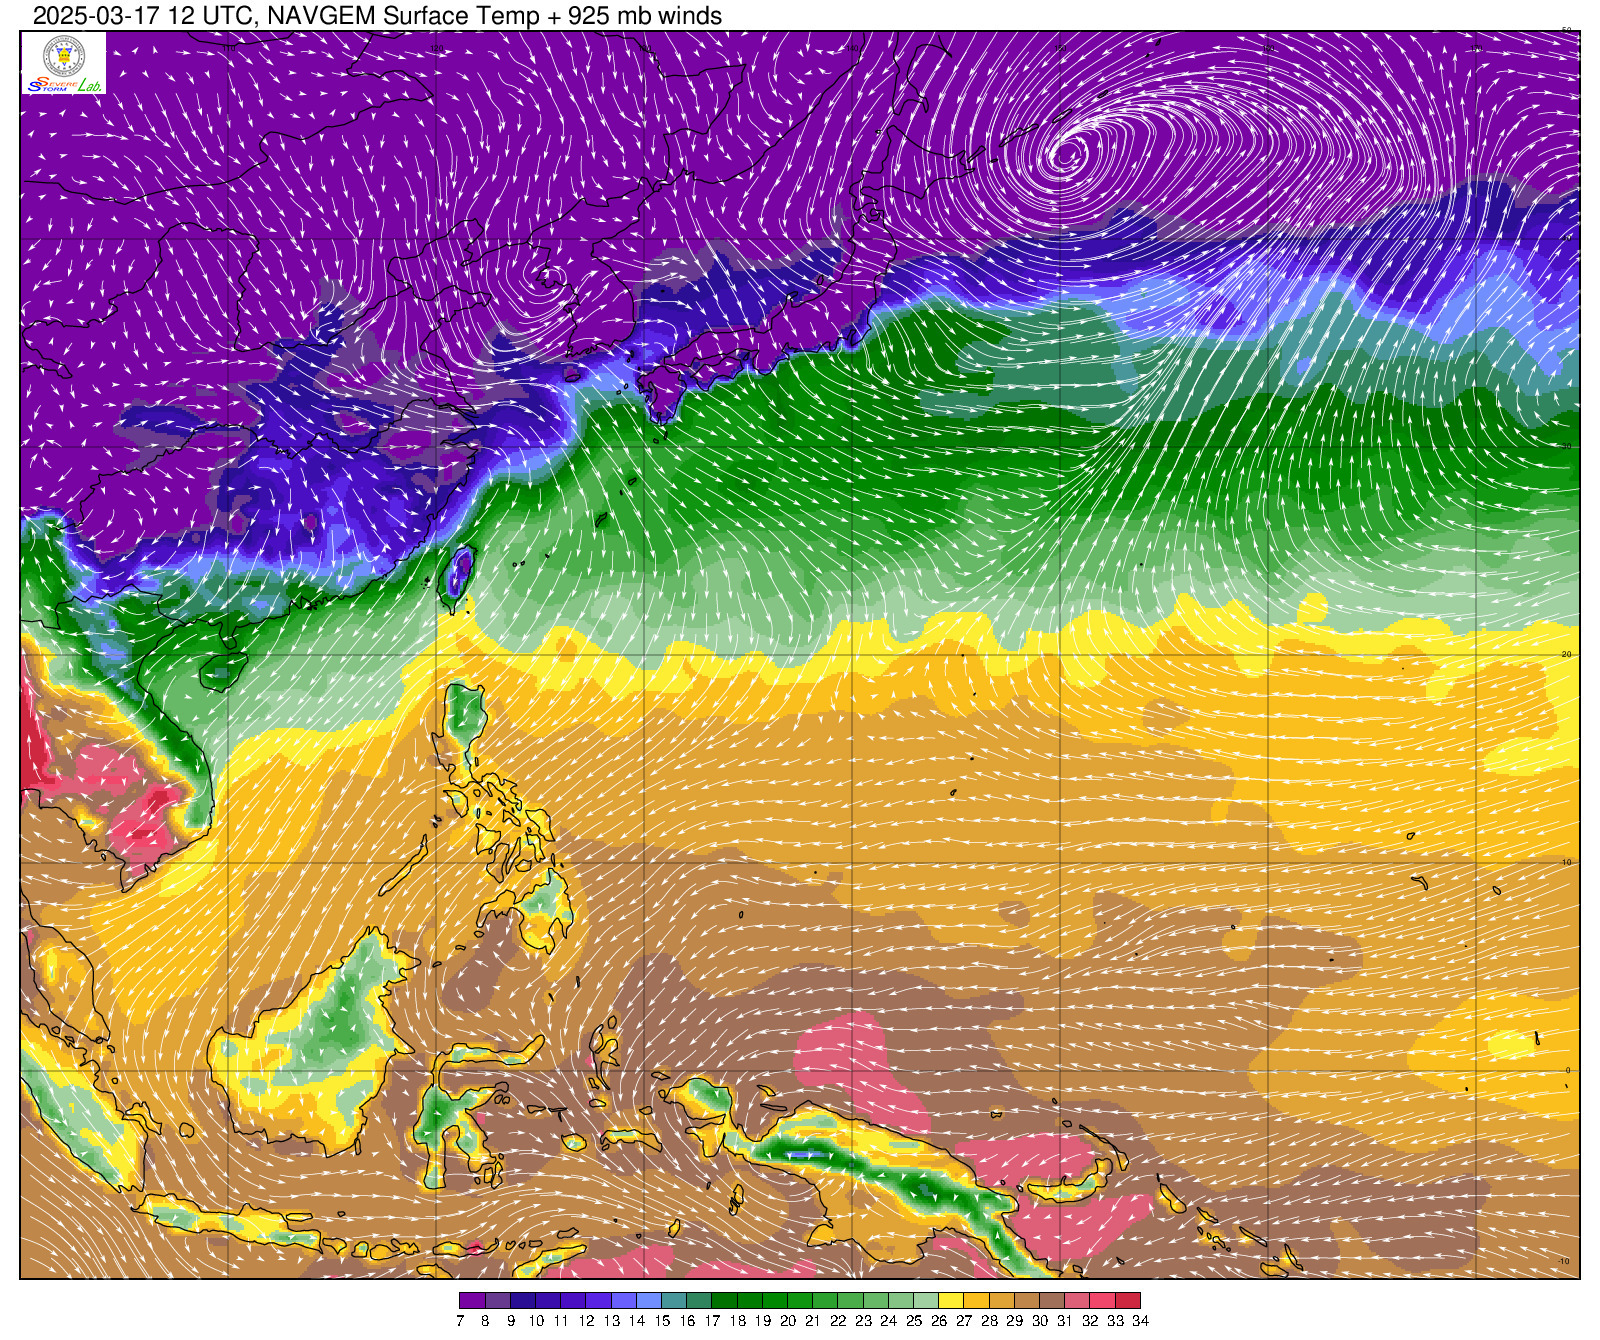The height and width of the screenshot is (1340, 1600).
Task: Click the 34 label at colorbar end
Action: click(1140, 1321)
